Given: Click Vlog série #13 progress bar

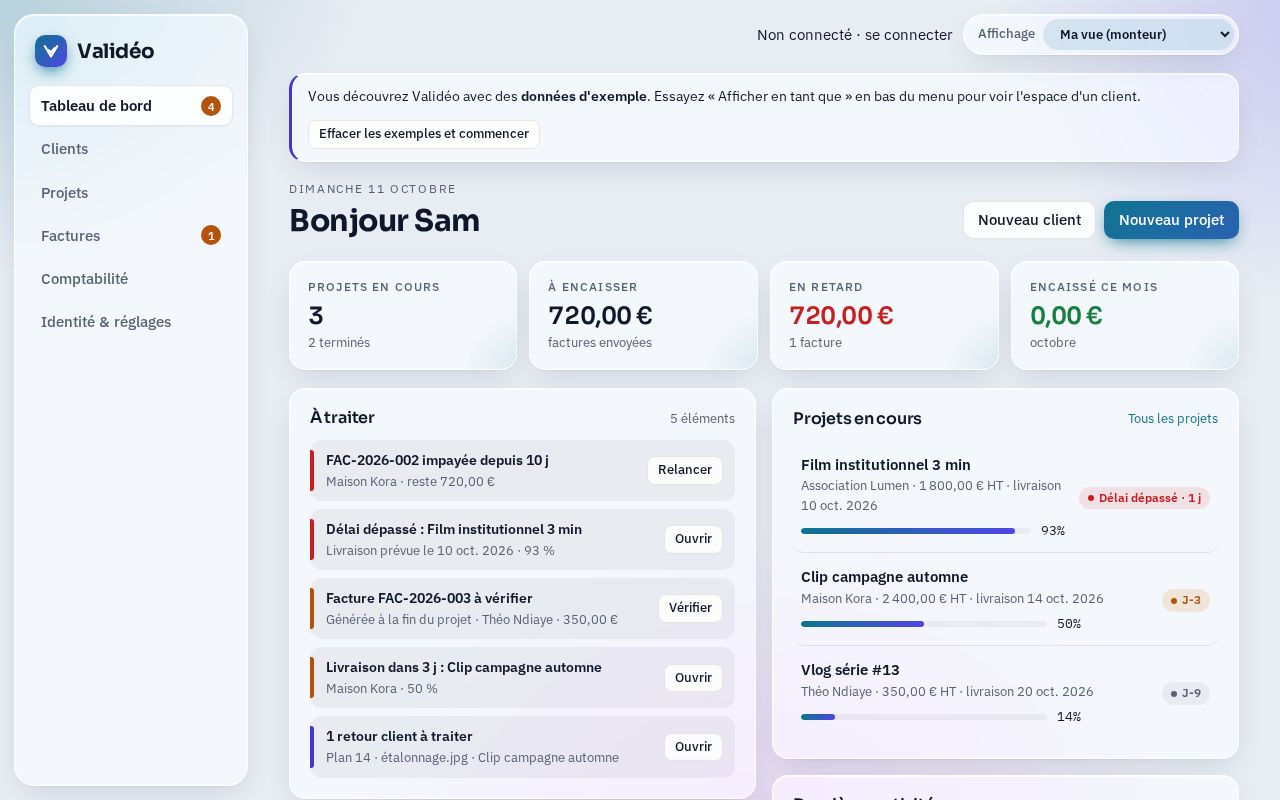Looking at the screenshot, I should coord(924,717).
